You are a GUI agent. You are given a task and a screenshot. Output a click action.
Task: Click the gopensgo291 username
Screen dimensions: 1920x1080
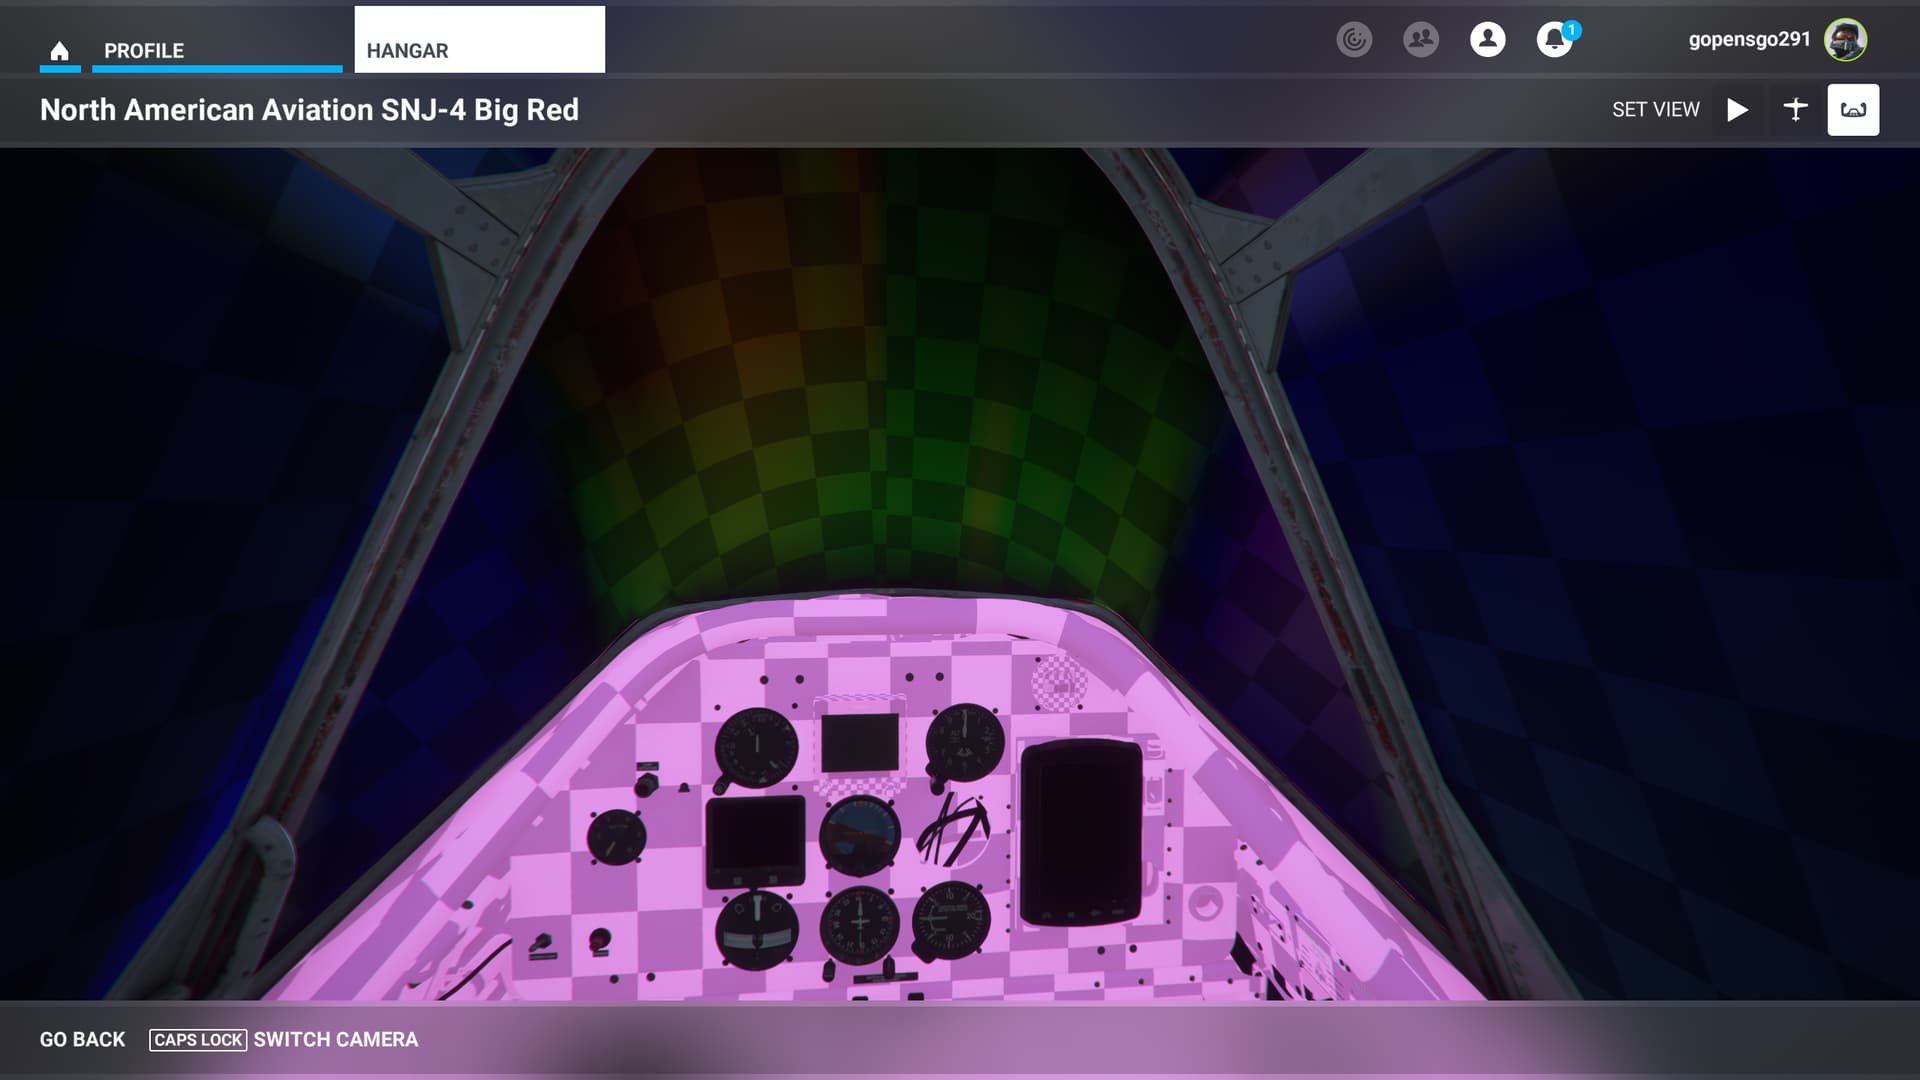(x=1749, y=40)
